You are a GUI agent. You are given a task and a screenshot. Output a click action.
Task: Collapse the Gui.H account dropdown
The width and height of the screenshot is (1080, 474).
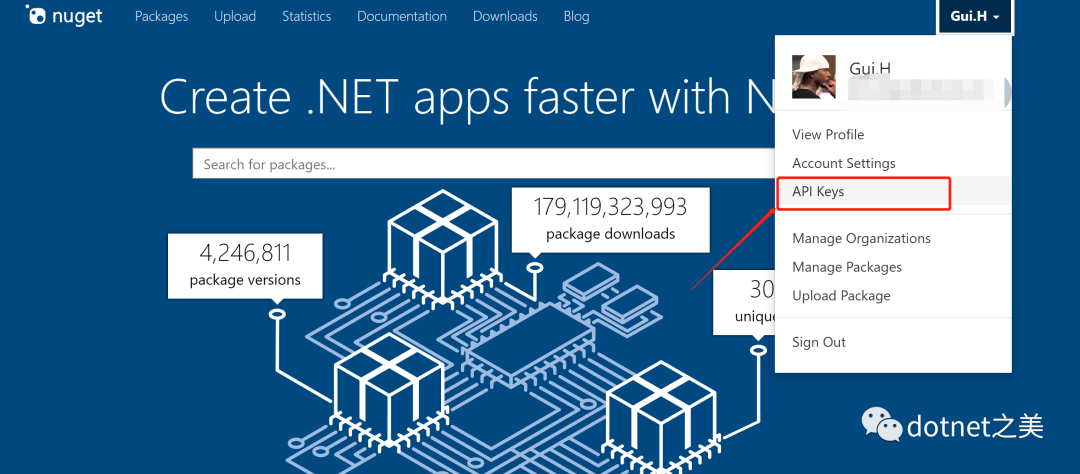point(975,17)
